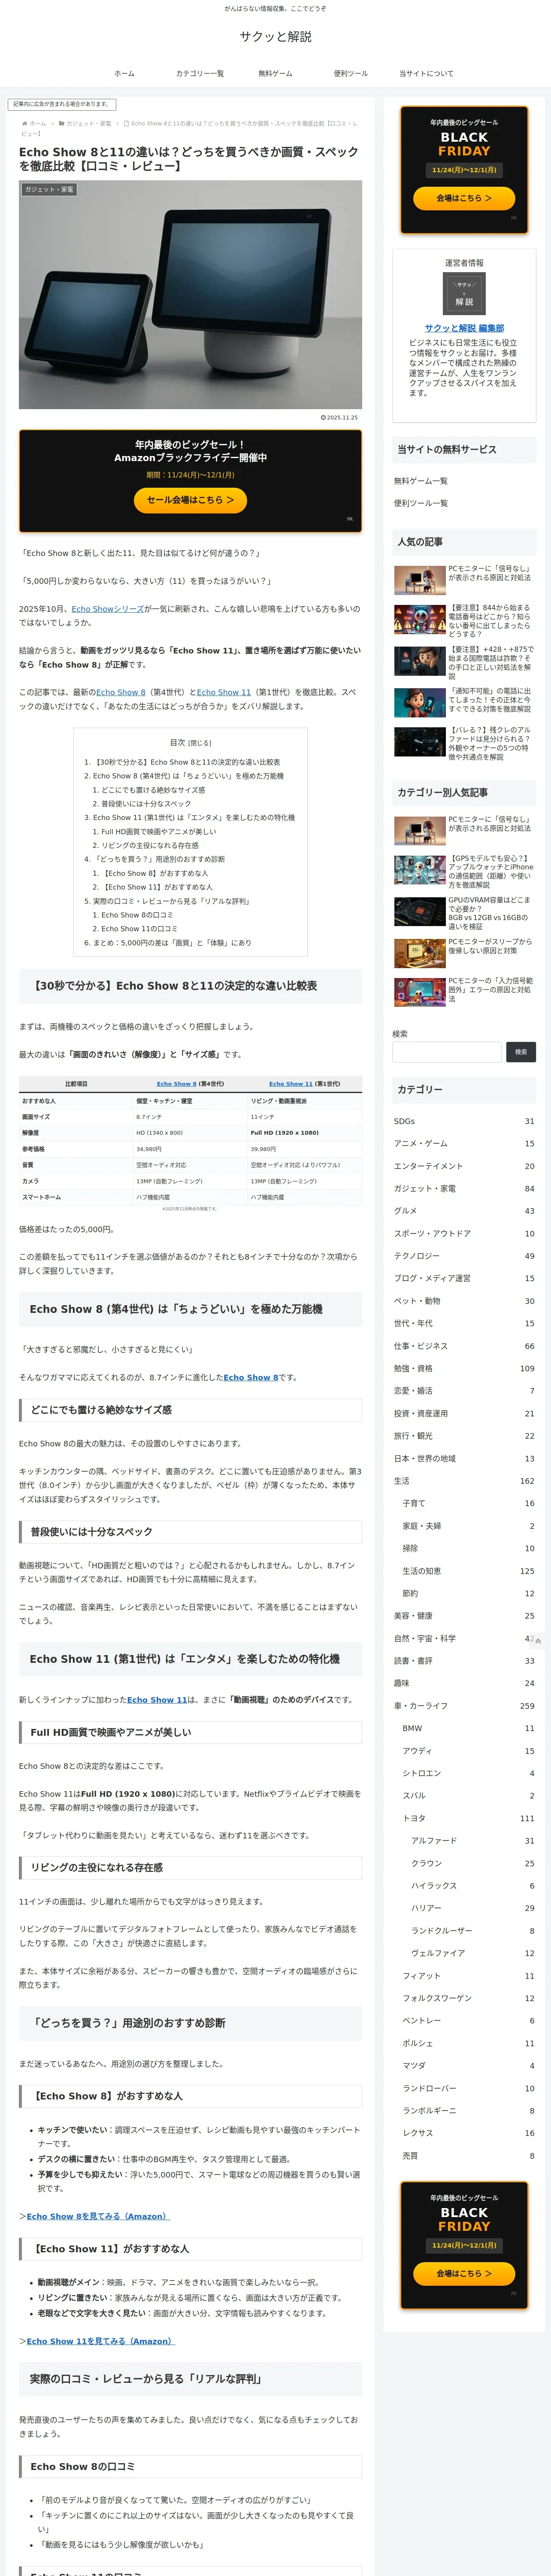Click the scroll-to-top arrow button

click(538, 1641)
